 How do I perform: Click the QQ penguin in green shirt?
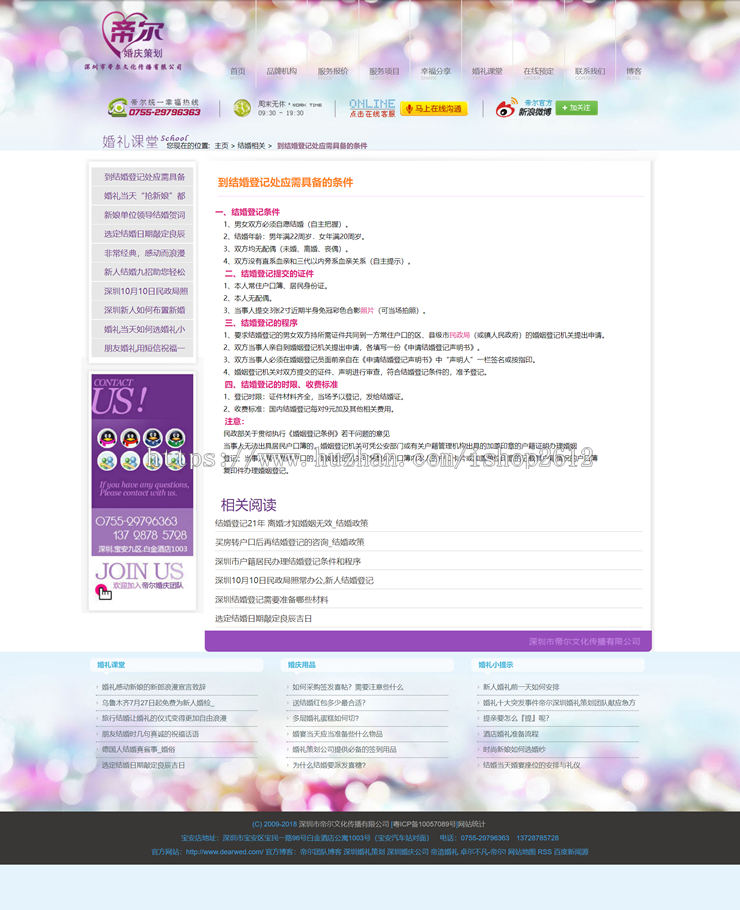pyautogui.click(x=175, y=438)
